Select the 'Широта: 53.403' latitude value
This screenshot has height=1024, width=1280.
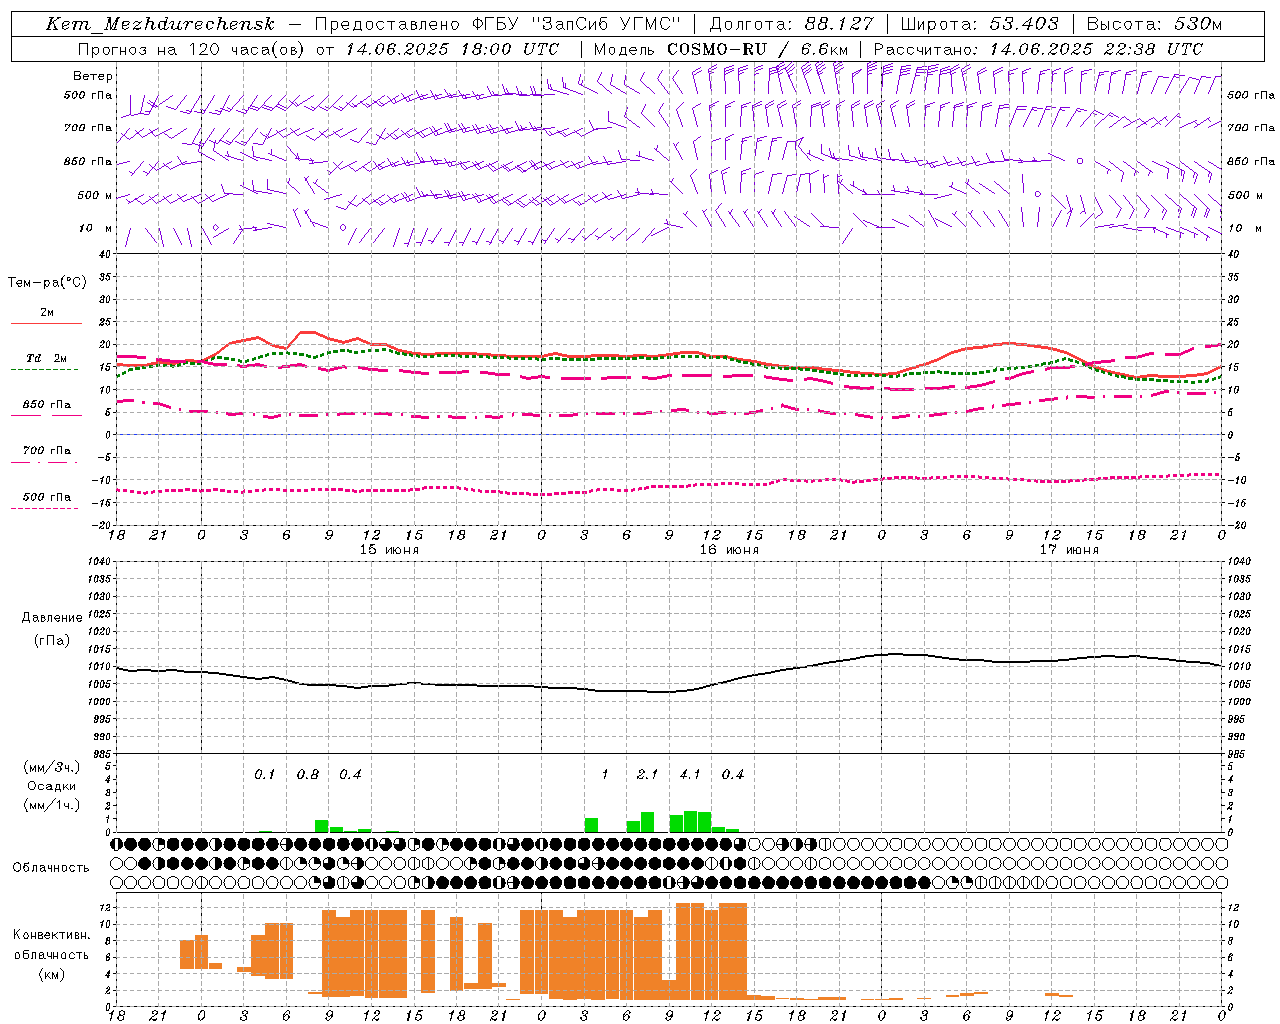tap(979, 25)
